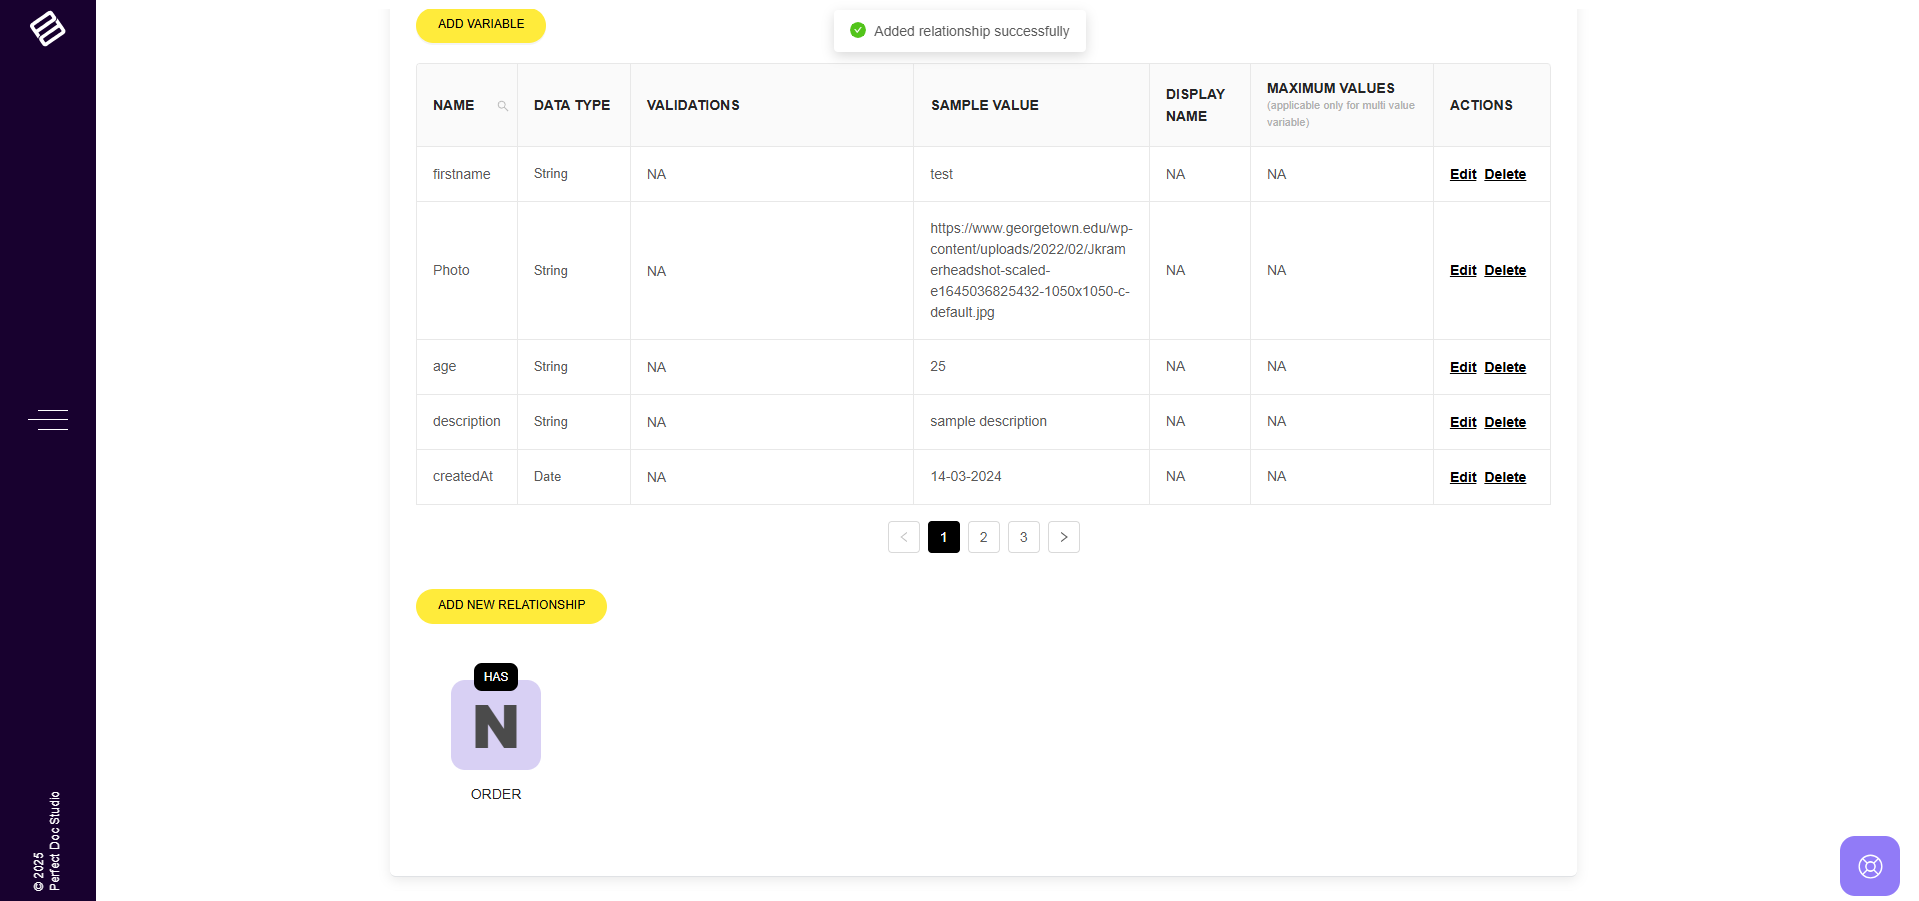Delete the description variable
The width and height of the screenshot is (1919, 901).
point(1505,422)
